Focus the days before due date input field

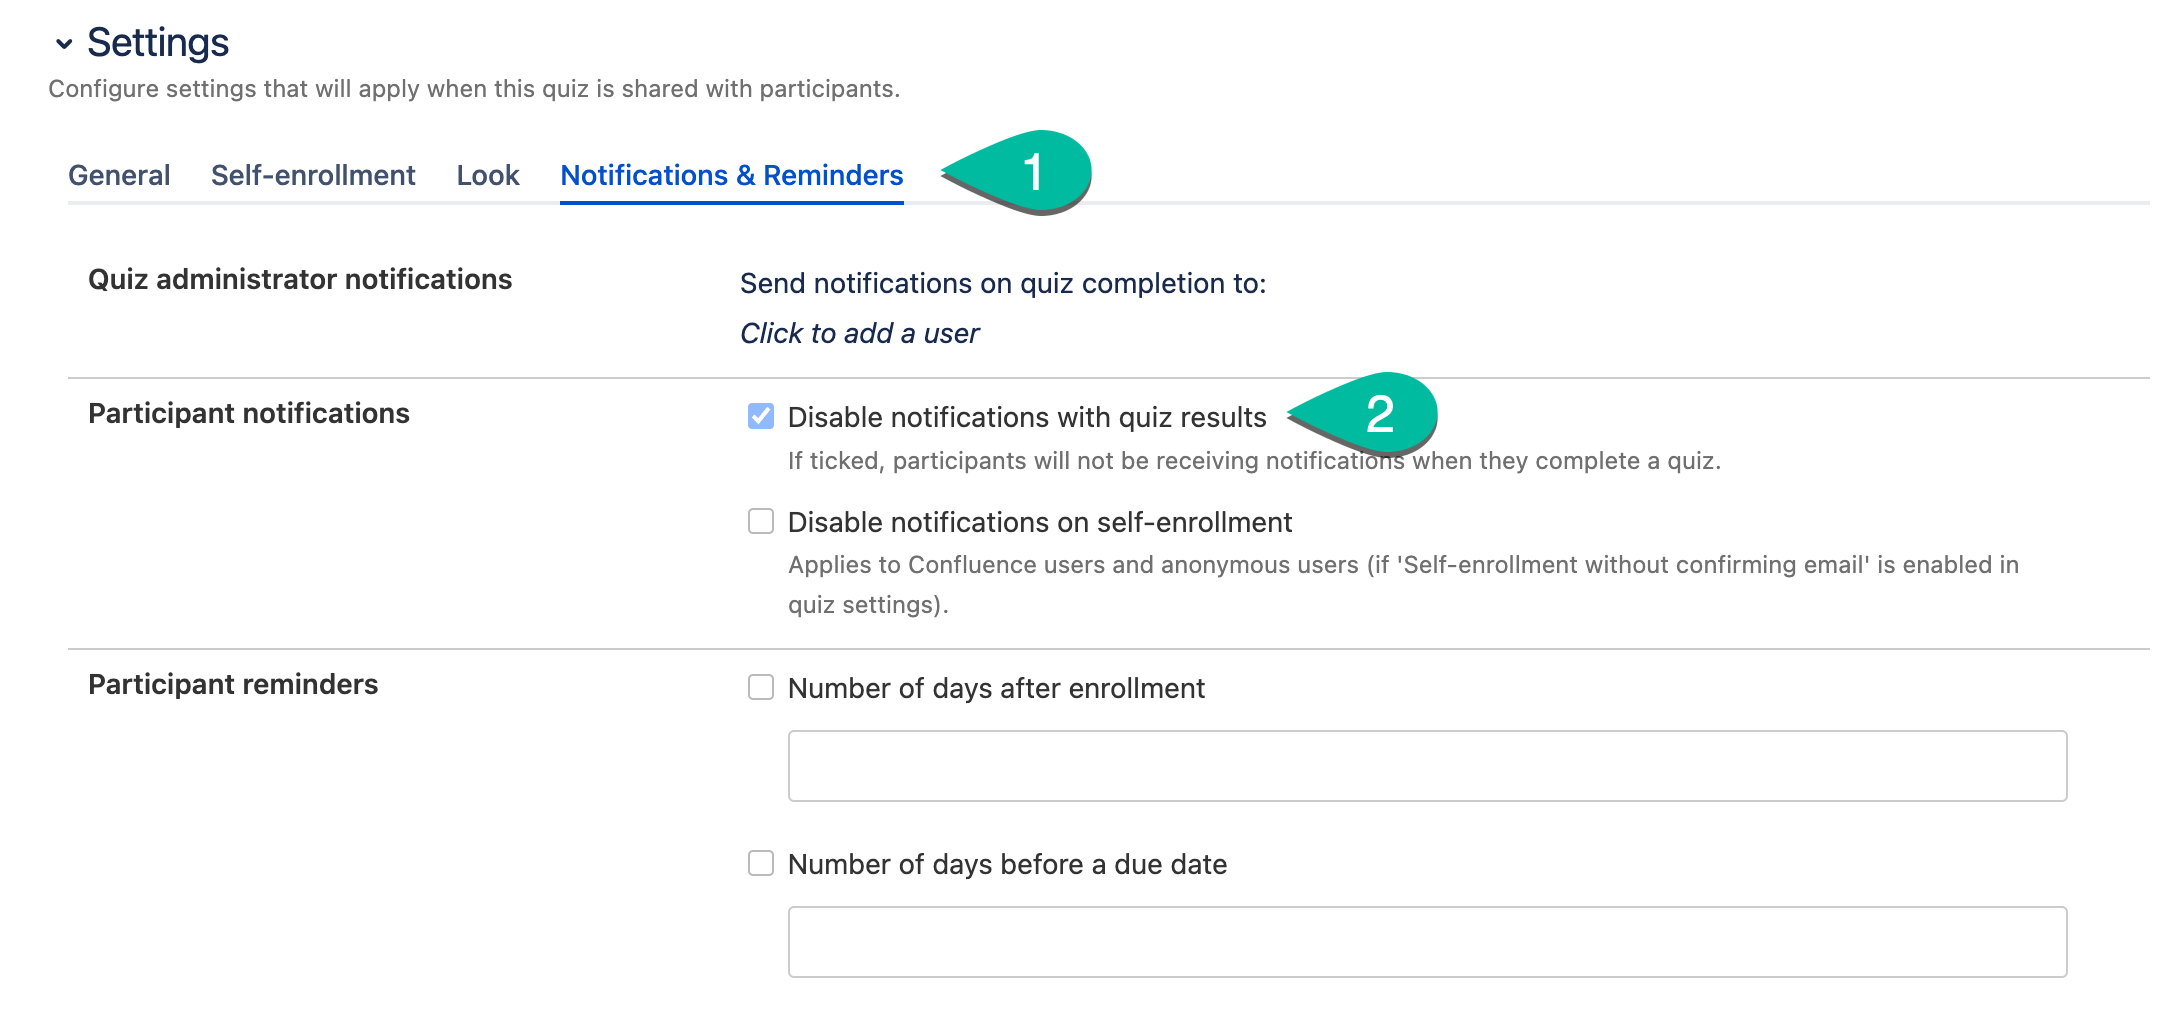pos(1427,942)
